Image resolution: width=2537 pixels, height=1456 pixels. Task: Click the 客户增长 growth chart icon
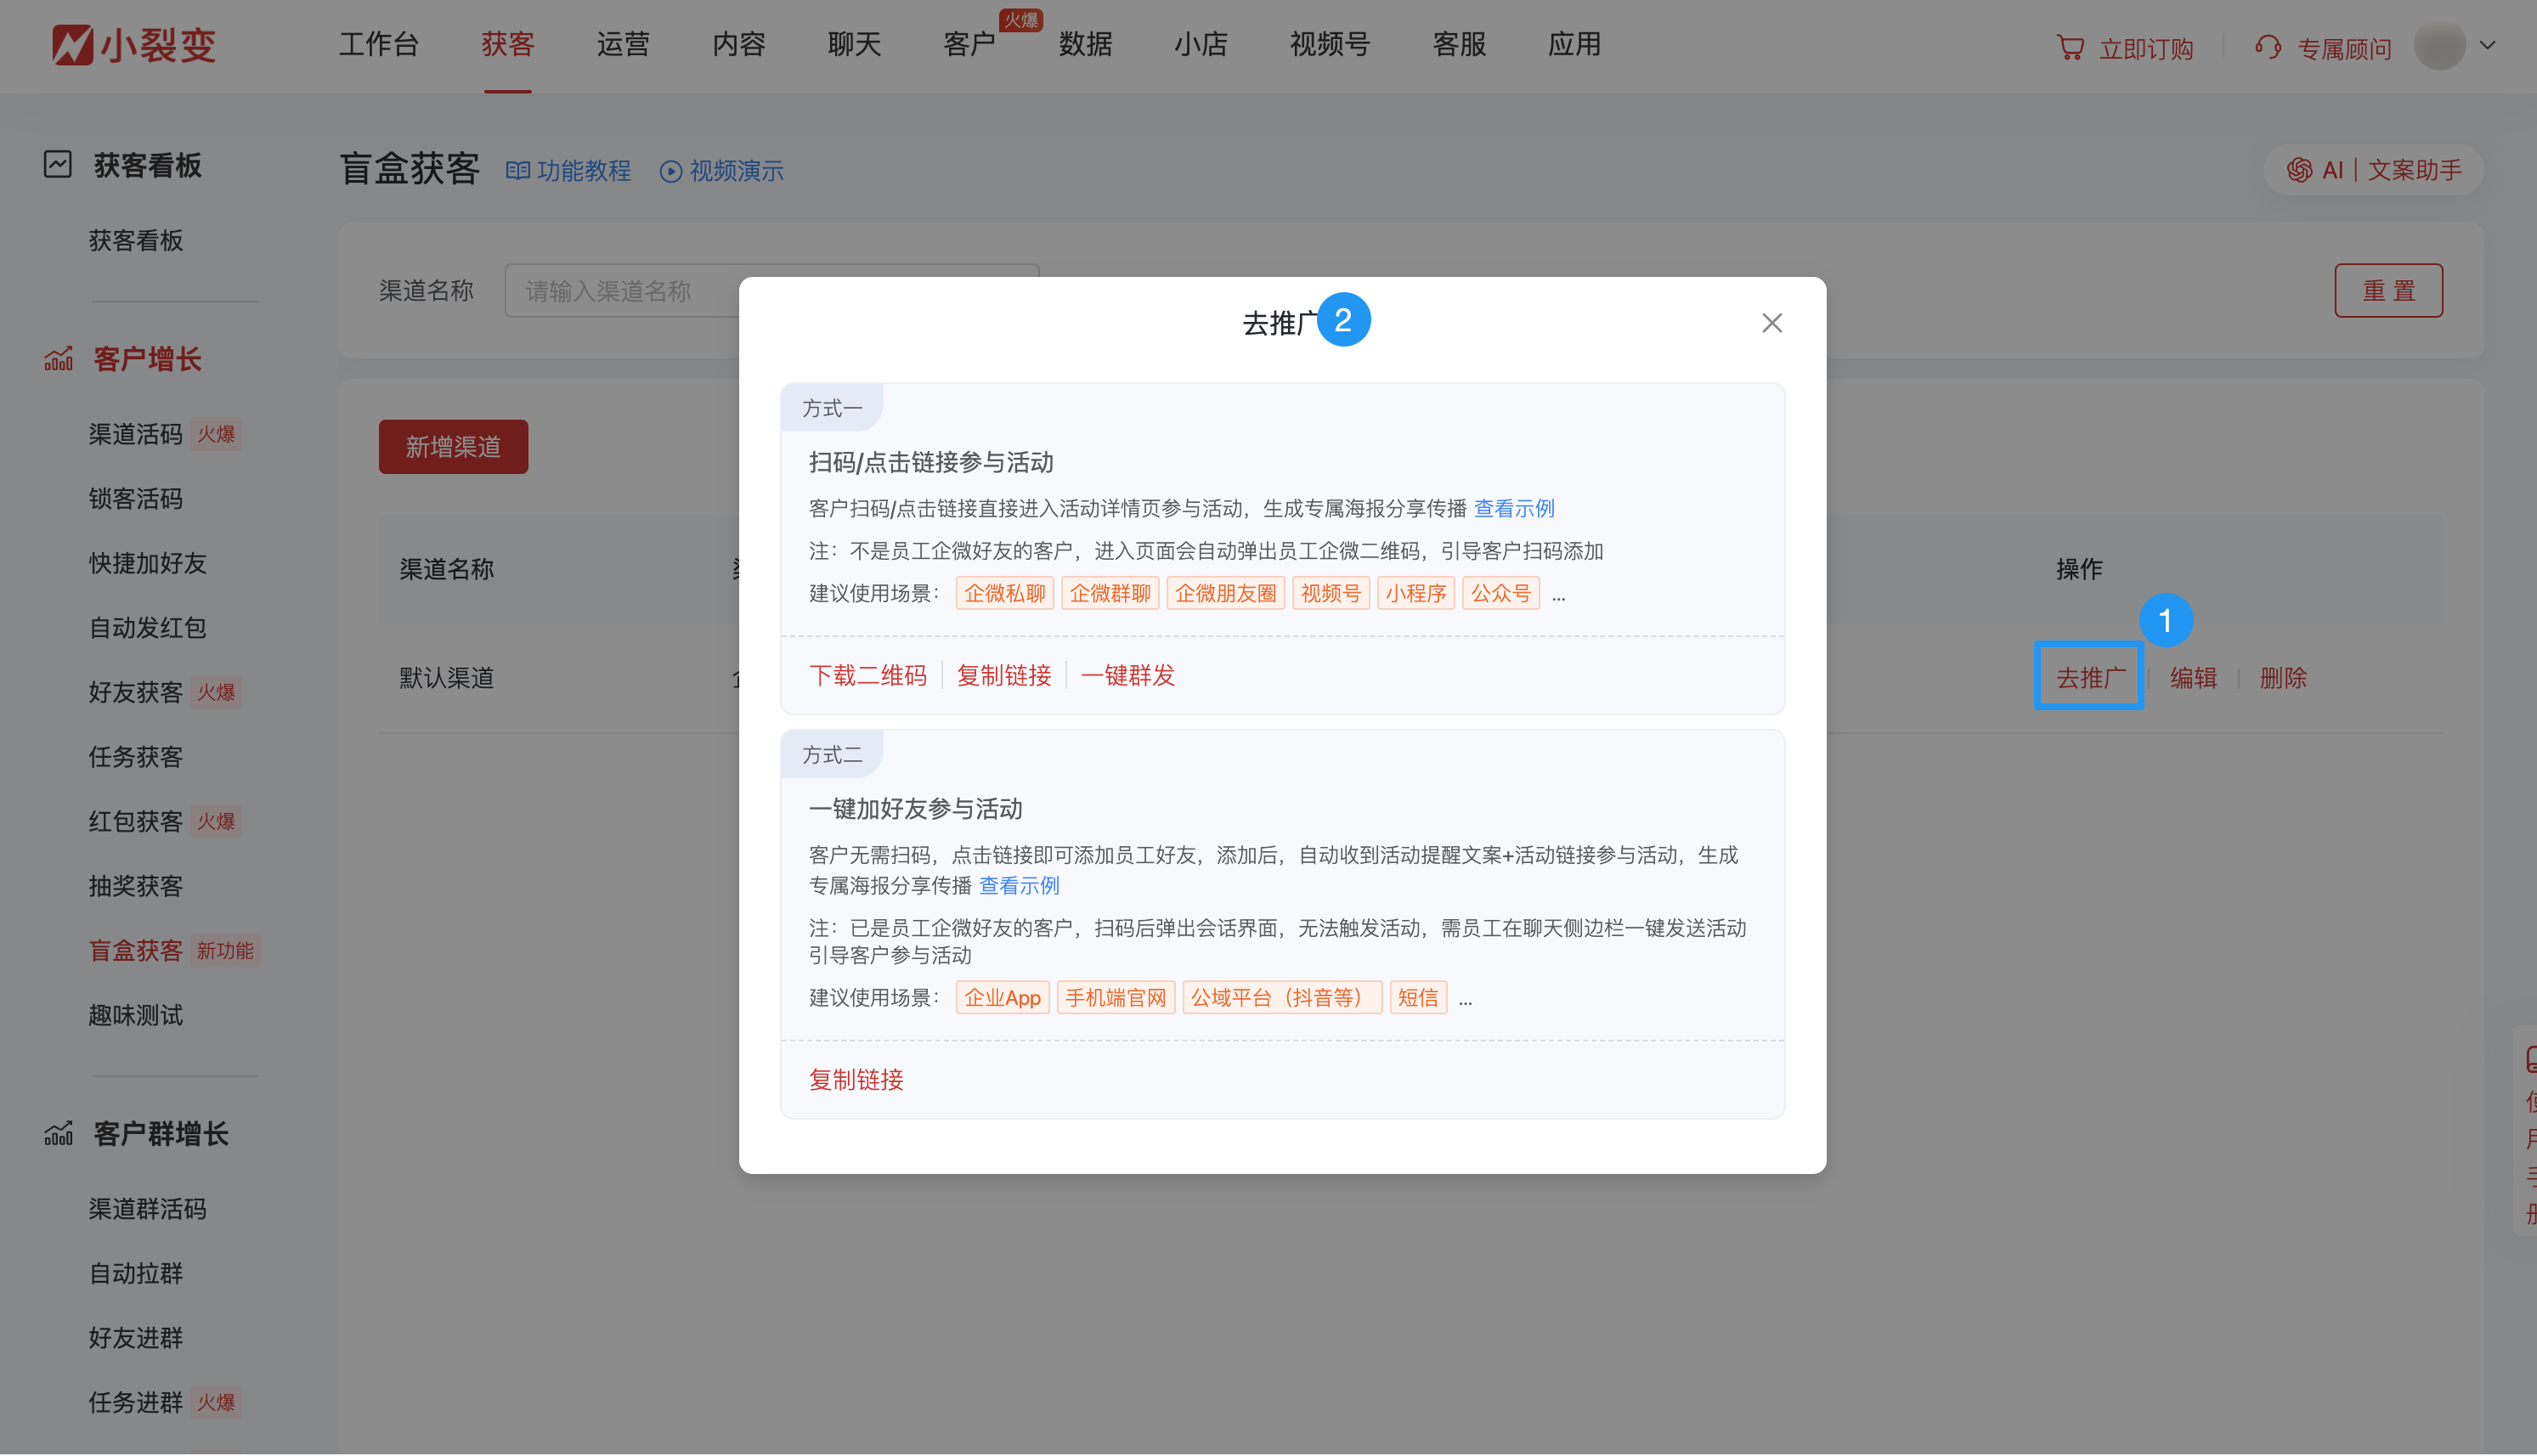[x=57, y=358]
